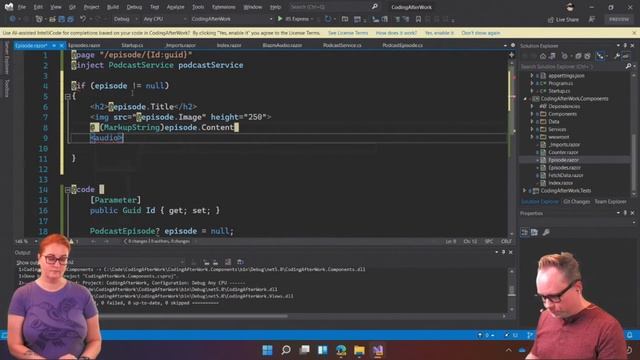Click Property Pages wrench in Properties panel
This screenshot has height=360, width=640.
(546, 232)
